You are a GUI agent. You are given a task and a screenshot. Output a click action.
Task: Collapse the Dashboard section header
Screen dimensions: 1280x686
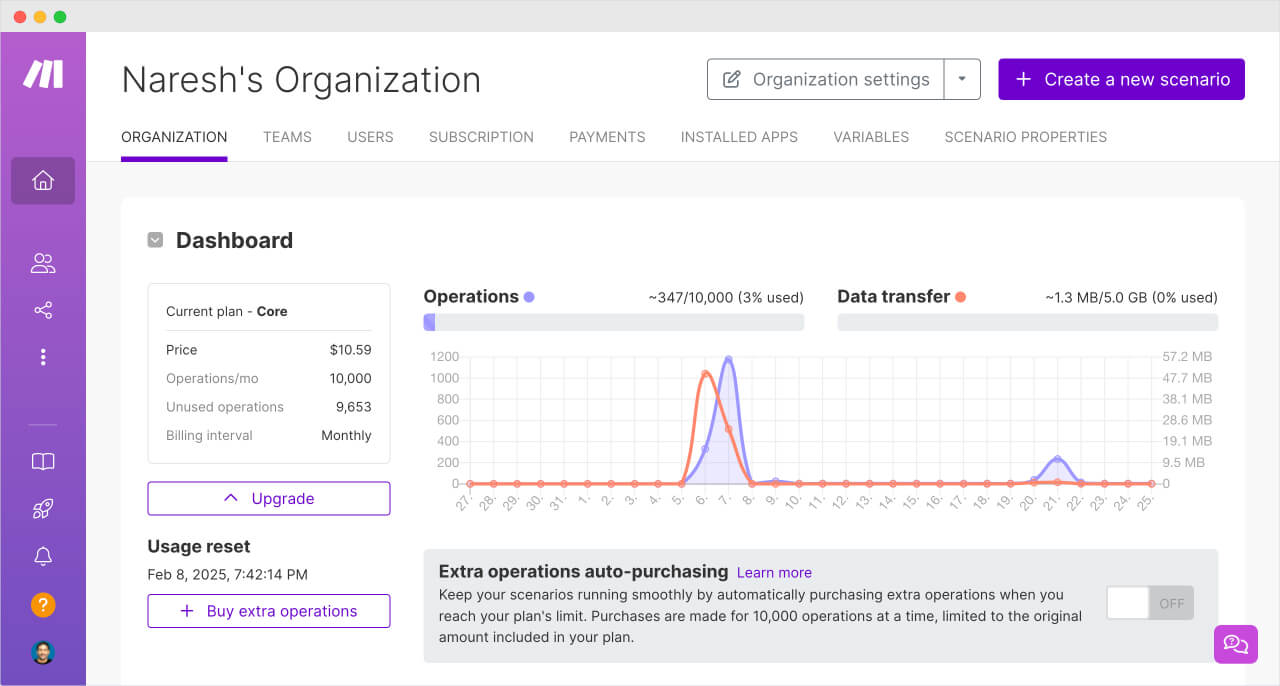[x=155, y=240]
